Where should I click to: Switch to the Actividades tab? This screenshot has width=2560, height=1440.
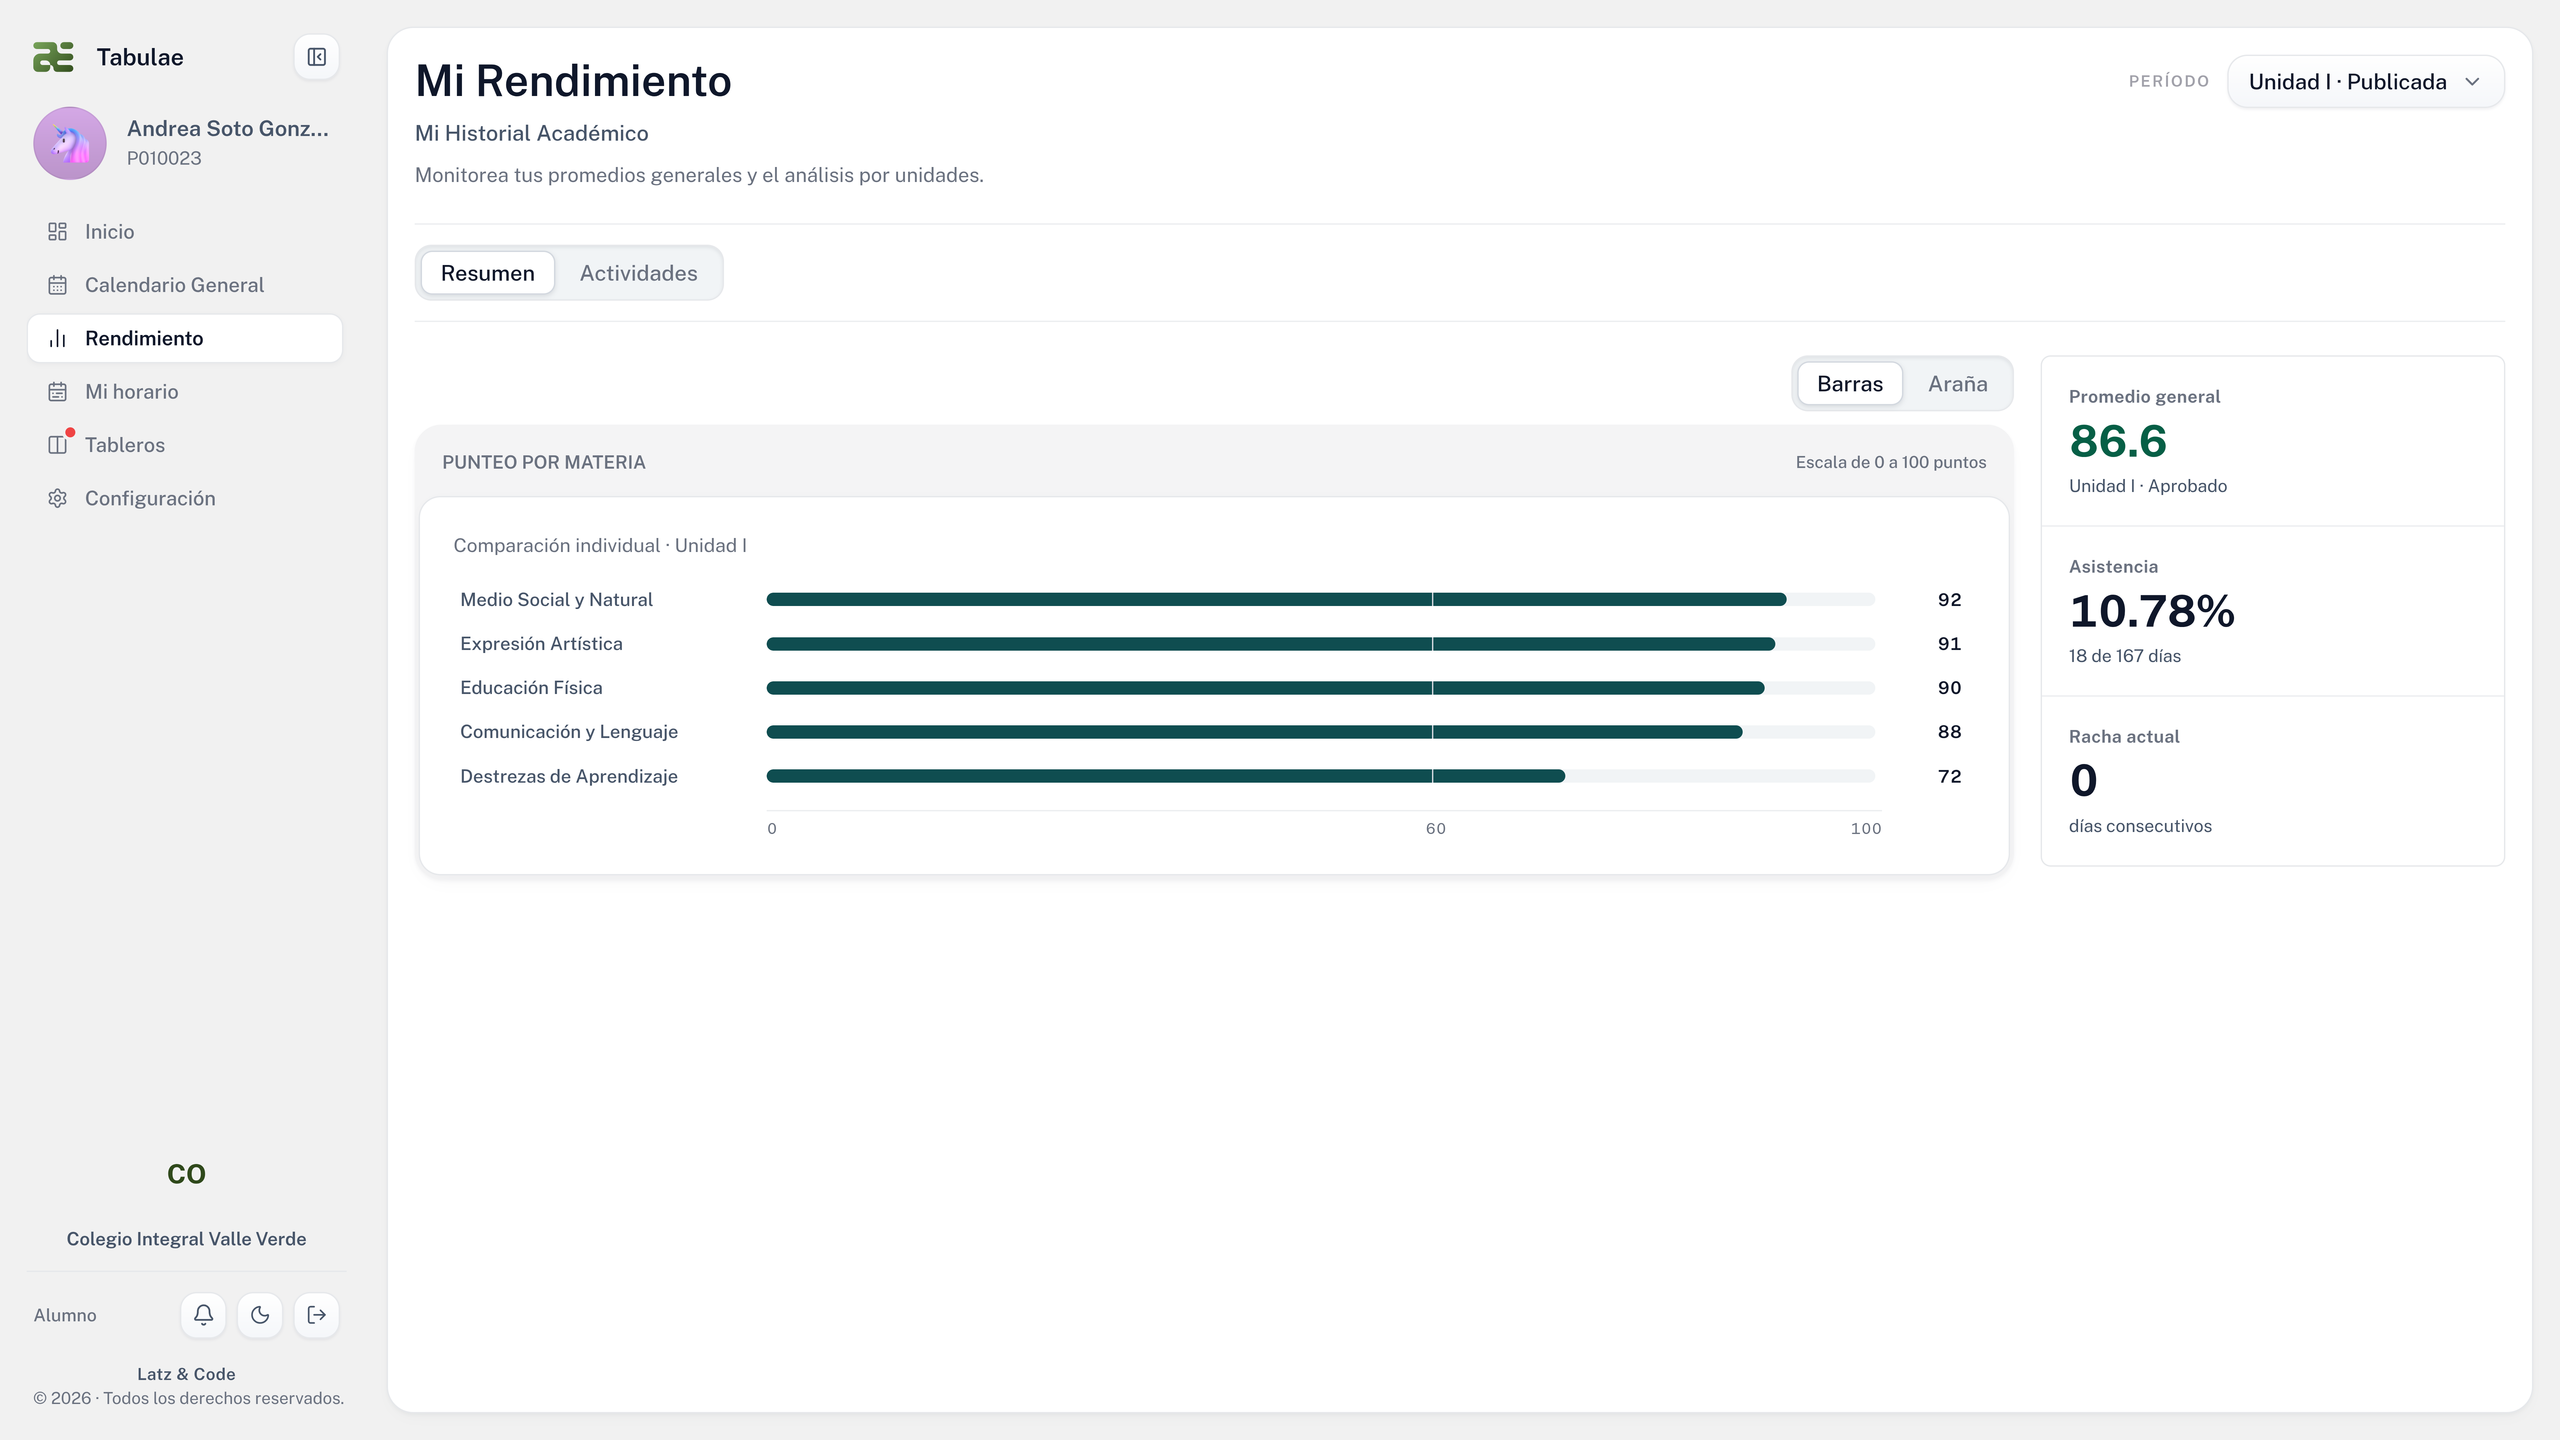coord(639,273)
